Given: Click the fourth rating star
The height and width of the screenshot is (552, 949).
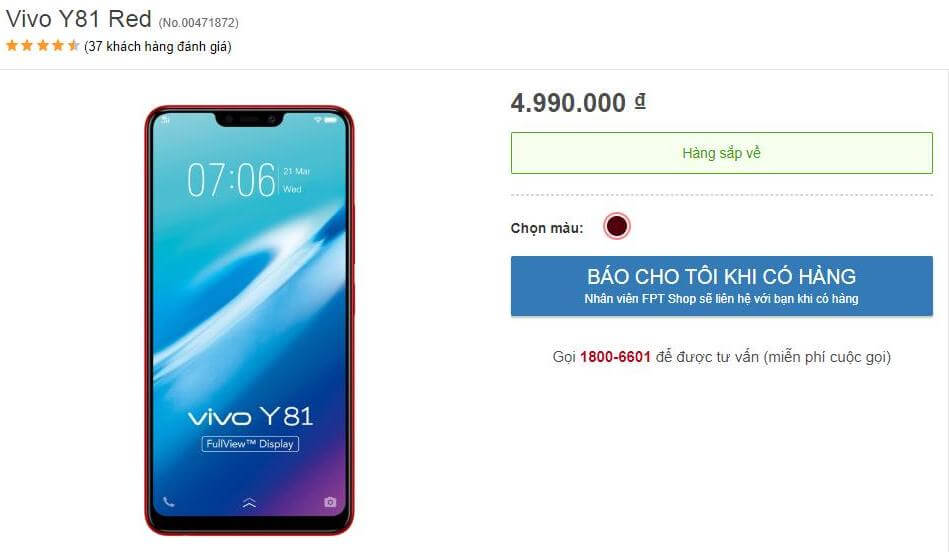Looking at the screenshot, I should [58, 45].
